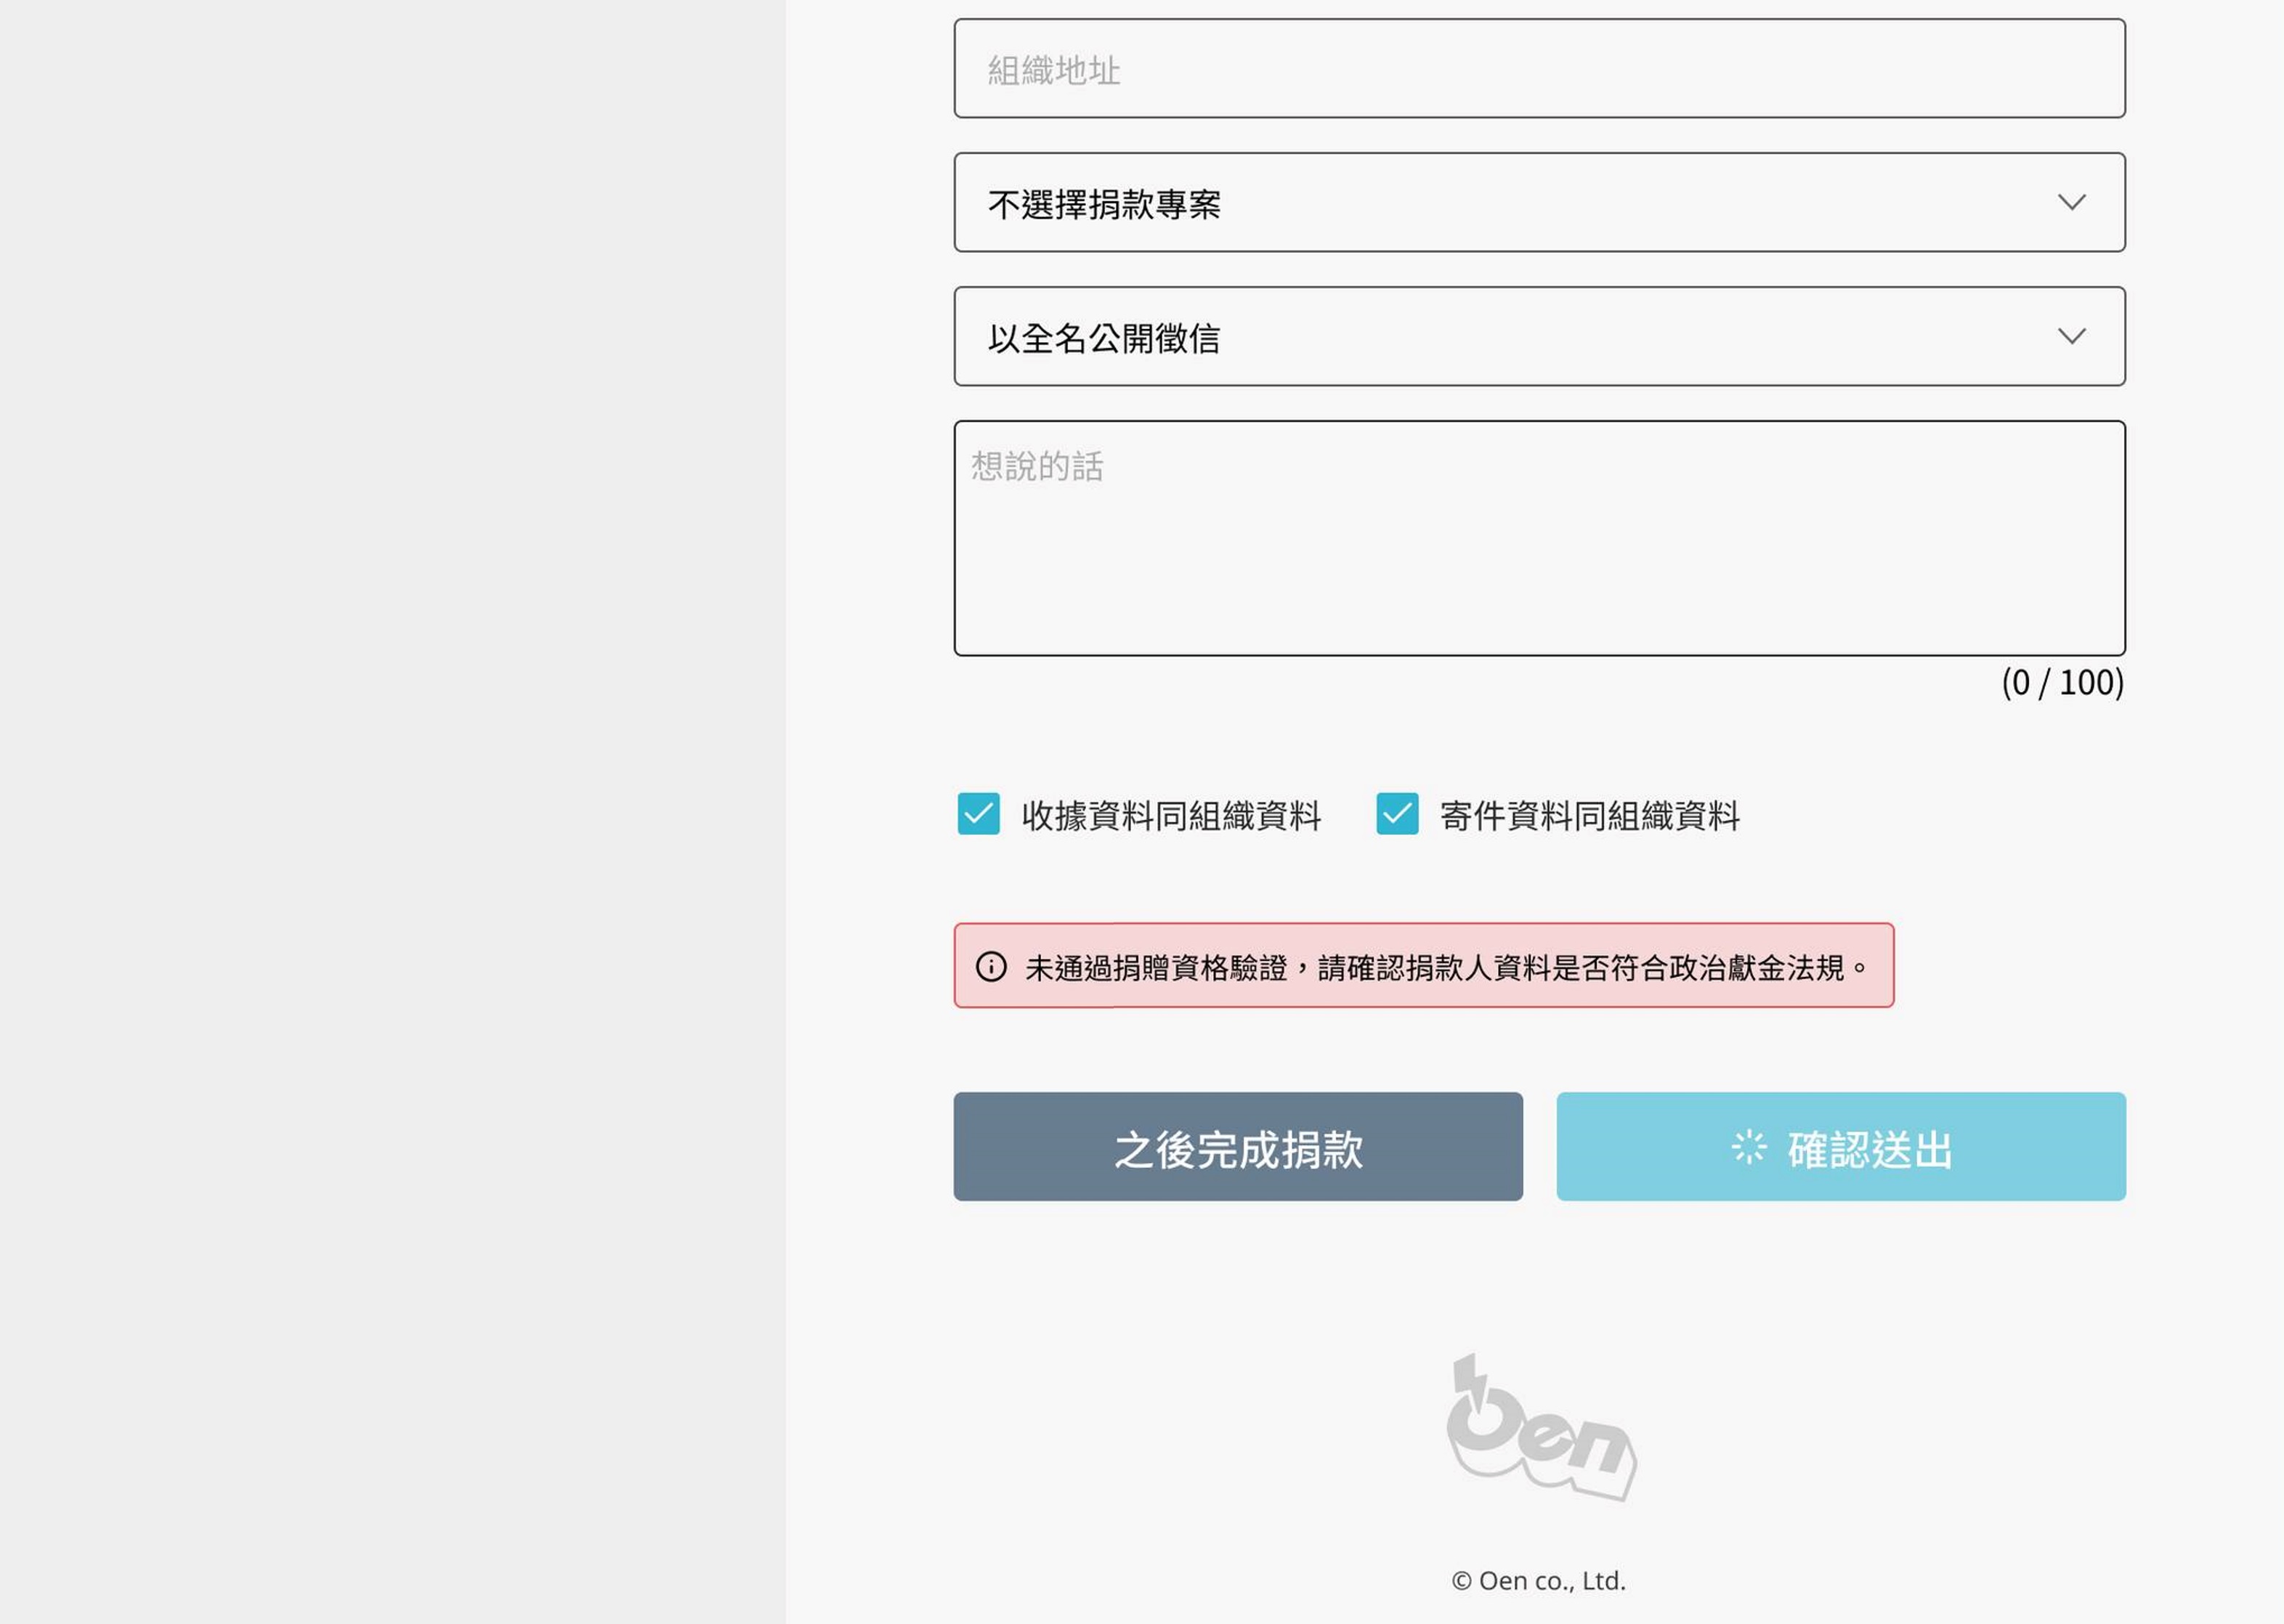Click the info icon in the red alert

tap(991, 967)
